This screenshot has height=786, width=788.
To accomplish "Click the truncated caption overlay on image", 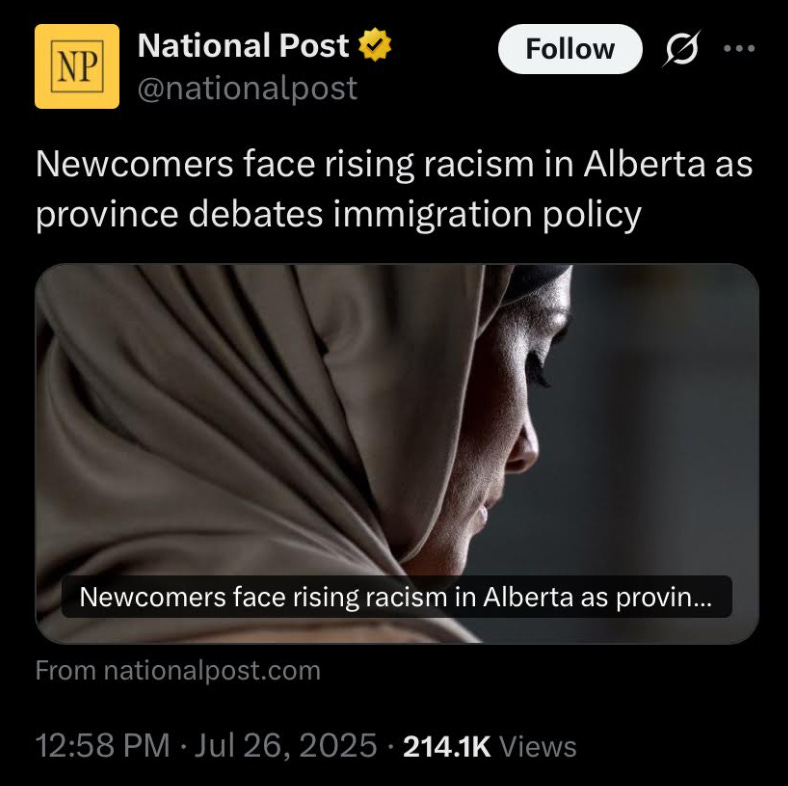I will click(x=397, y=597).
